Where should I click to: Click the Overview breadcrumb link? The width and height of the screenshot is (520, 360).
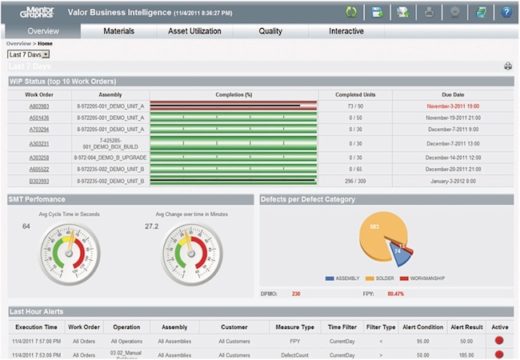click(x=19, y=43)
